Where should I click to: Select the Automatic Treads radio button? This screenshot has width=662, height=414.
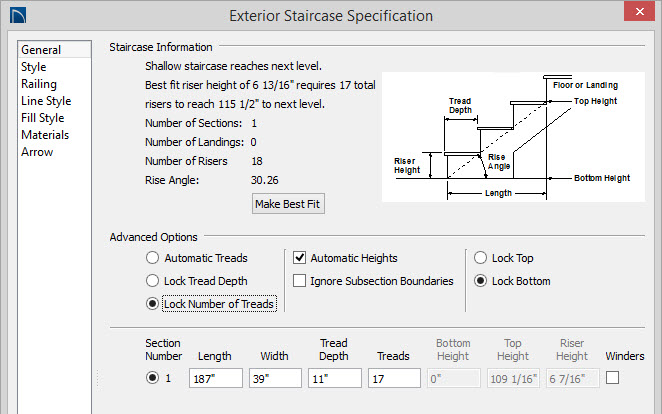click(x=153, y=258)
